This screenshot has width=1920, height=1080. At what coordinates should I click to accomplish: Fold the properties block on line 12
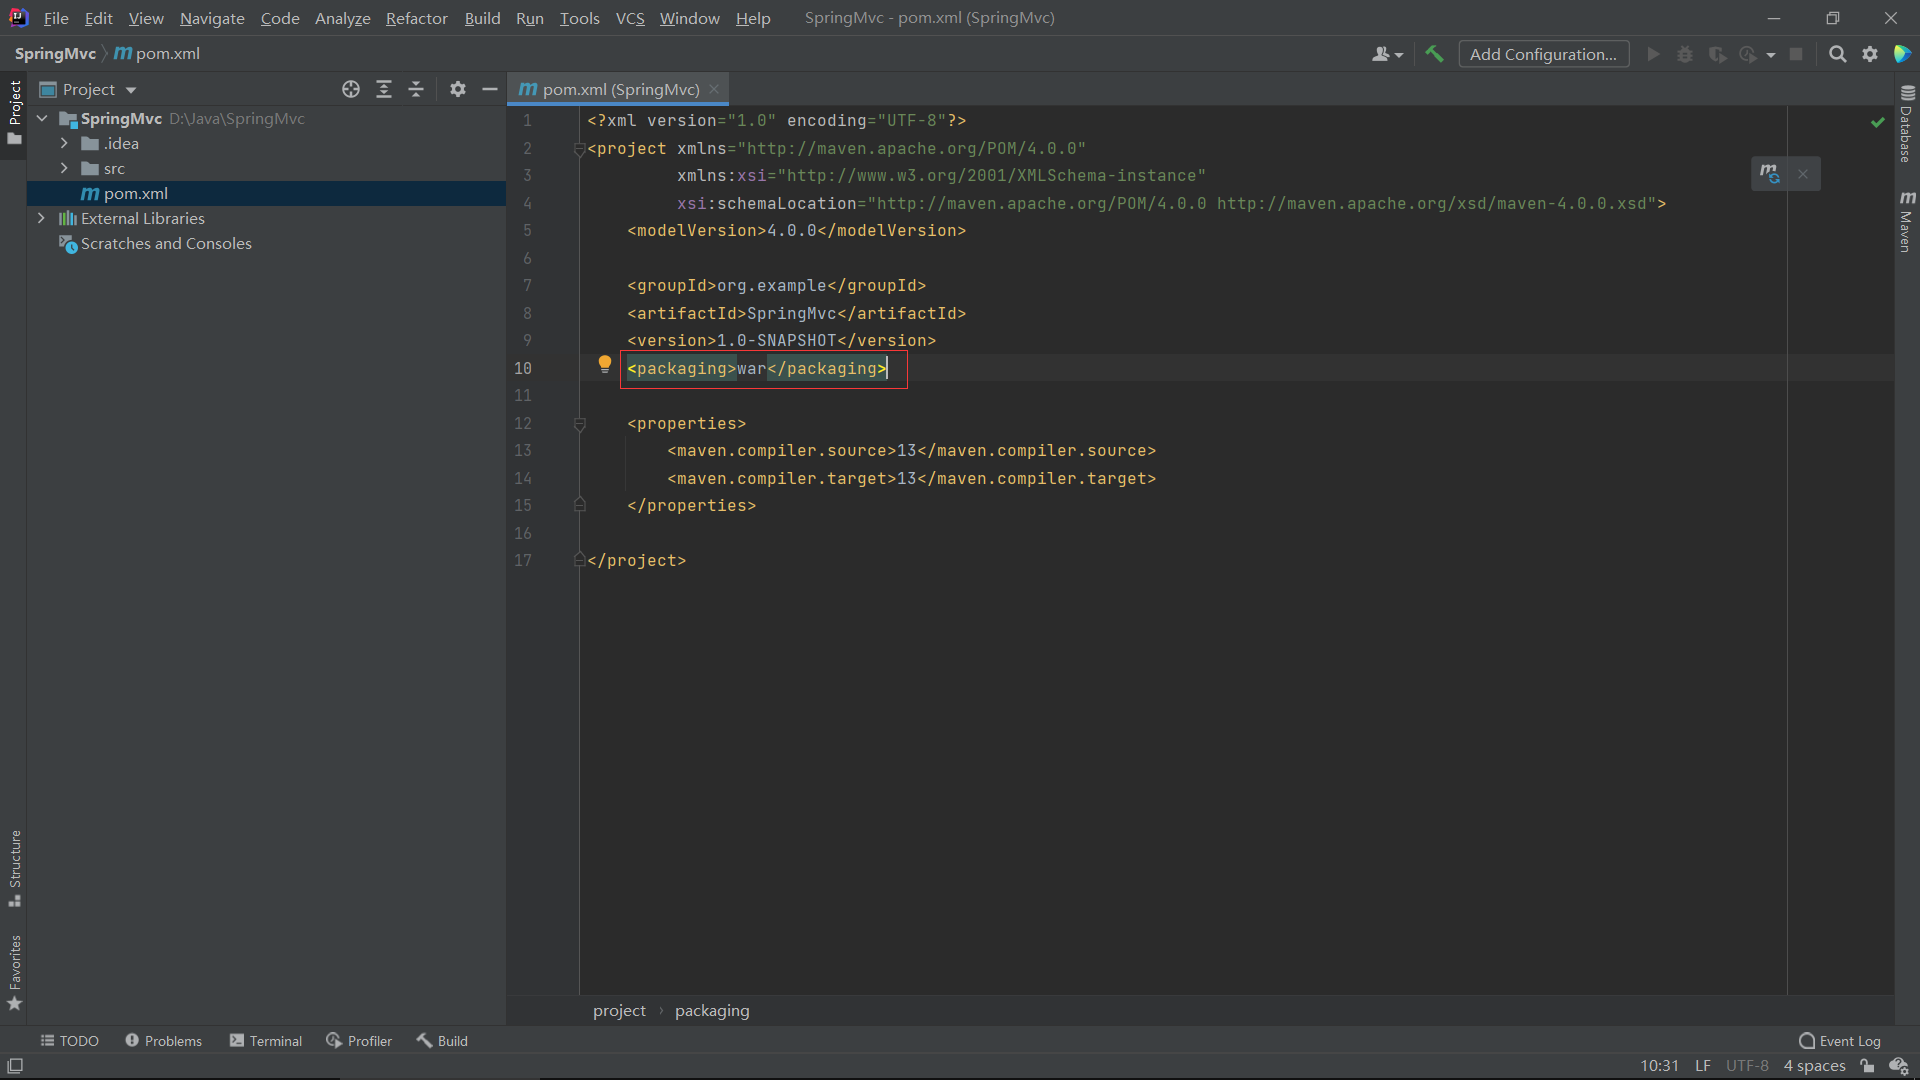pos(580,424)
